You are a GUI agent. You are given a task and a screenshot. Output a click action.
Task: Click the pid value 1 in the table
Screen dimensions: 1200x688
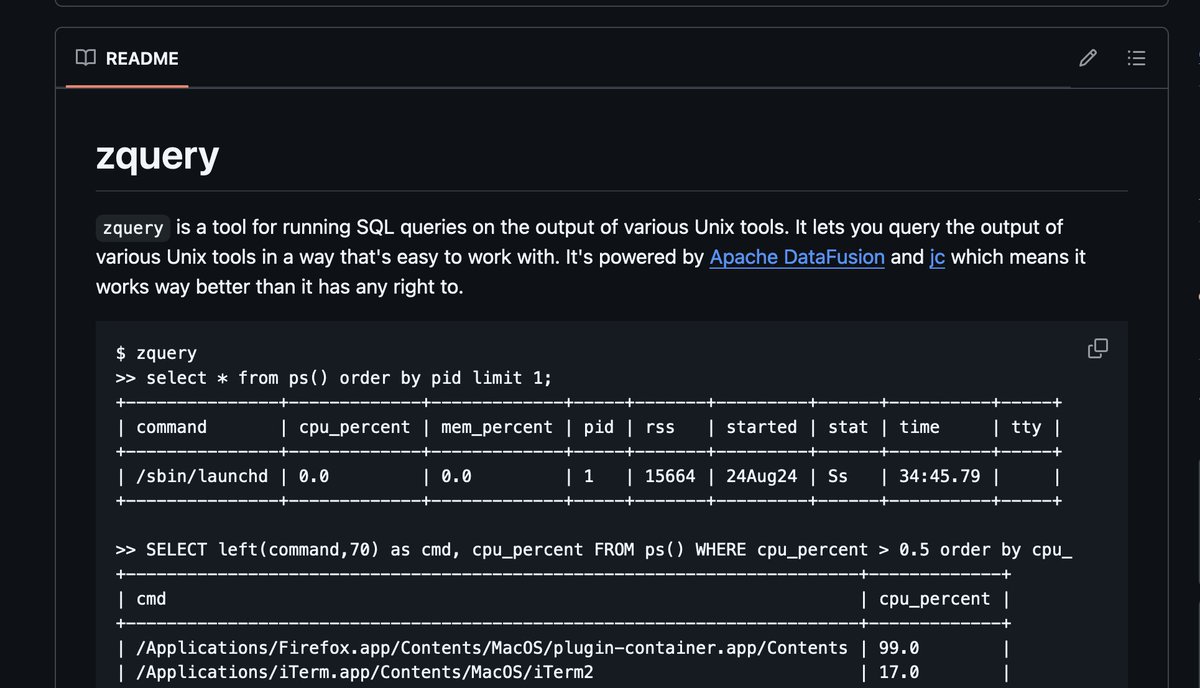(x=588, y=476)
